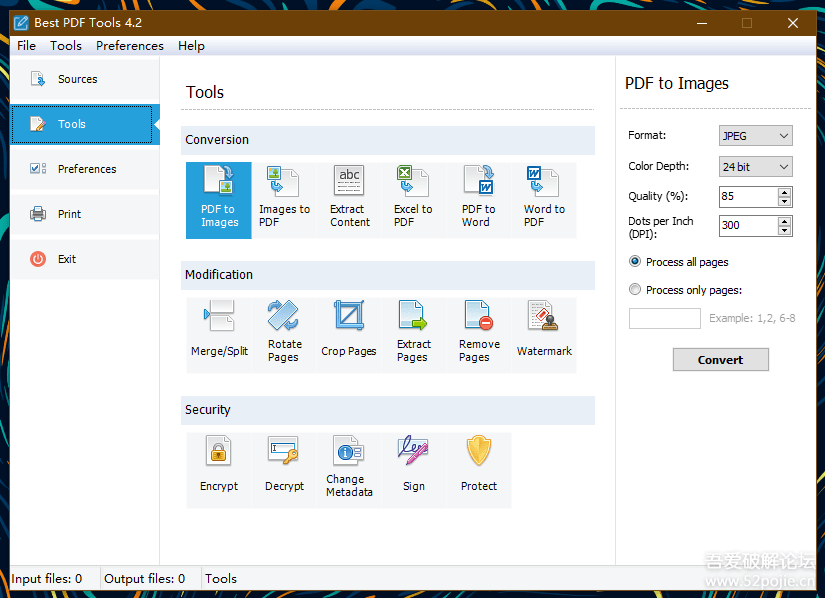
Task: Open the Extract Content tool
Action: coord(349,200)
